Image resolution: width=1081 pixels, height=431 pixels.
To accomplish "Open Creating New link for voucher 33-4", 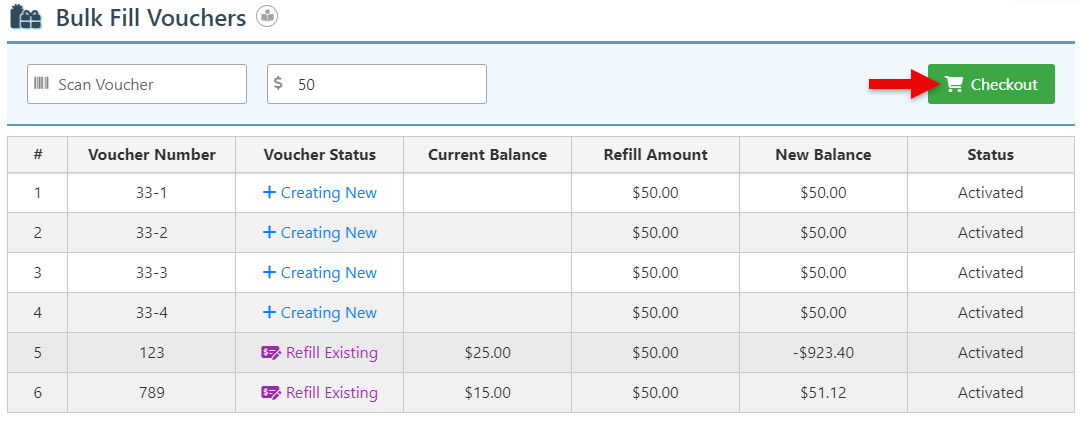I will pyautogui.click(x=328, y=313).
